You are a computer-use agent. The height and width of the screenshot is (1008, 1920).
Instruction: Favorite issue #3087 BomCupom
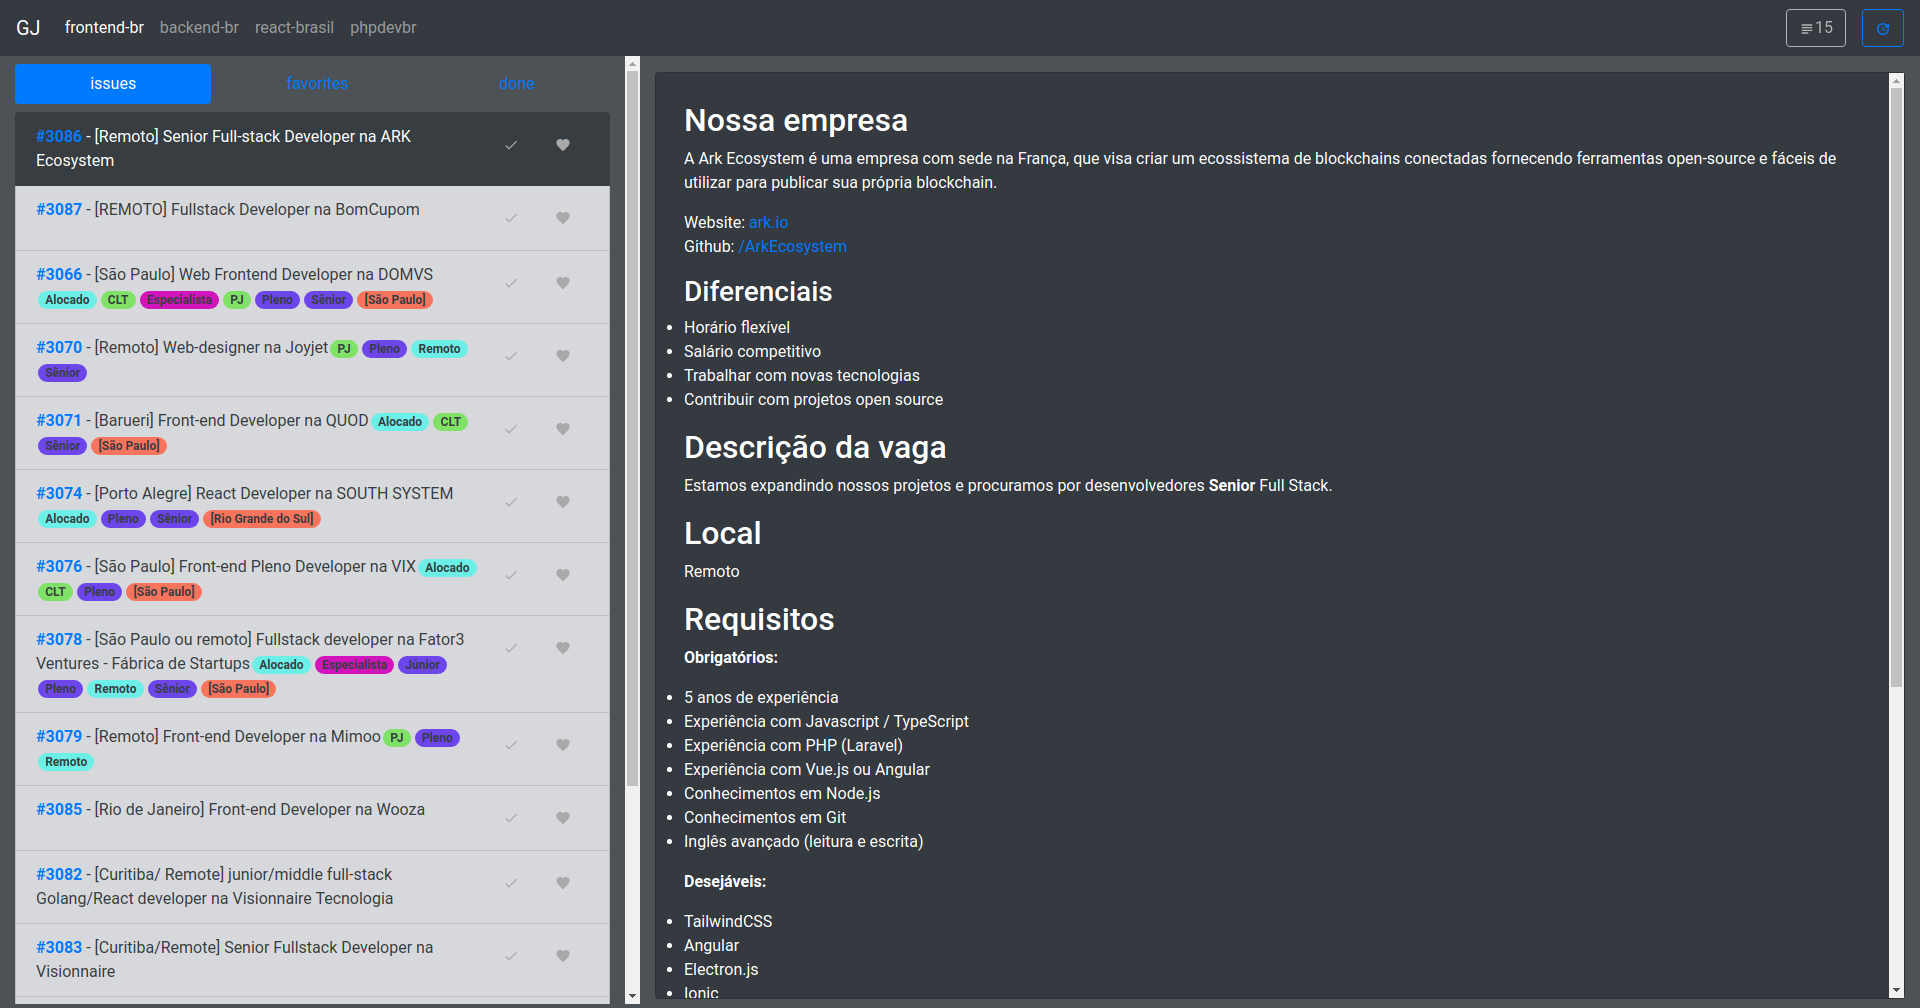(563, 218)
